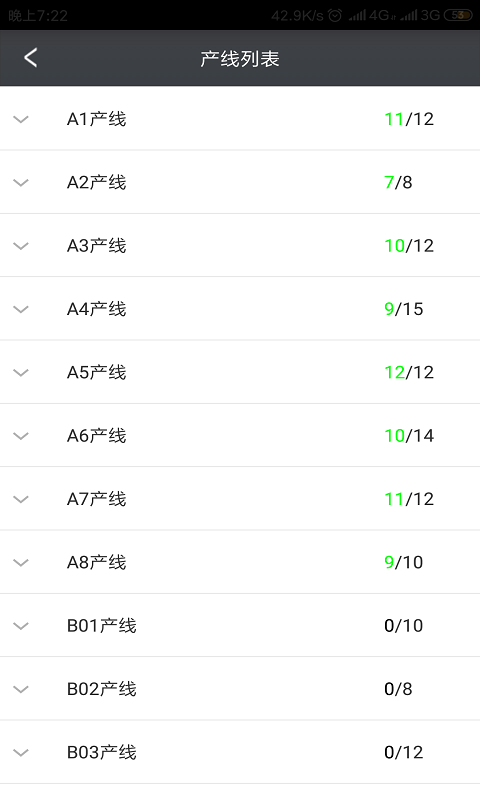480x800 pixels.
Task: Expand the B02产线 chevron
Action: (x=21, y=689)
